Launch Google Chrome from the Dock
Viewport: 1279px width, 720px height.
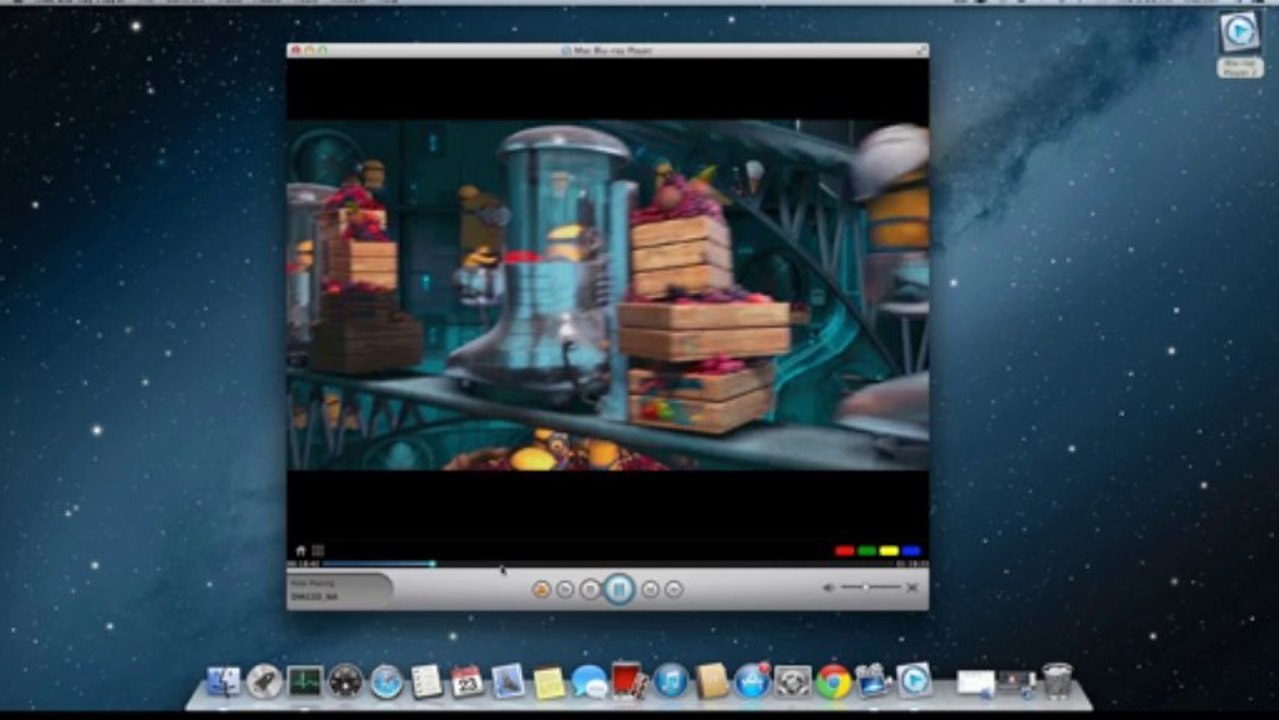[x=833, y=681]
